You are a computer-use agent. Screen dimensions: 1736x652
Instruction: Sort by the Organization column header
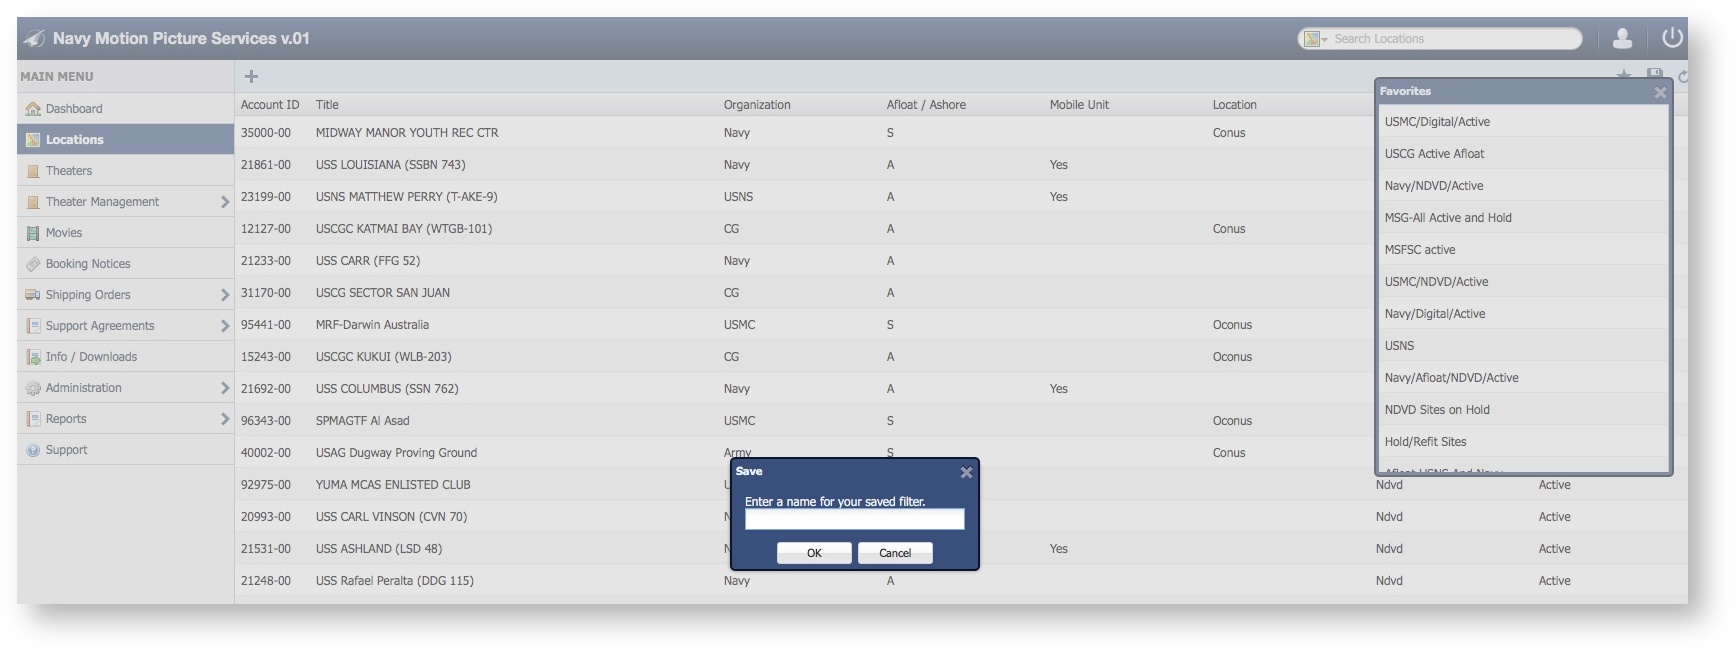(x=757, y=105)
